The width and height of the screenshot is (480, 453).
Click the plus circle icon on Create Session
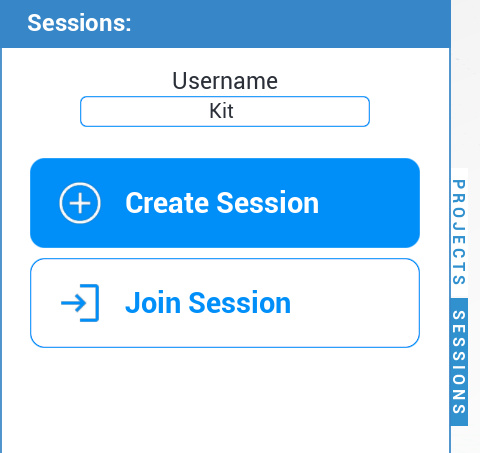tap(80, 203)
